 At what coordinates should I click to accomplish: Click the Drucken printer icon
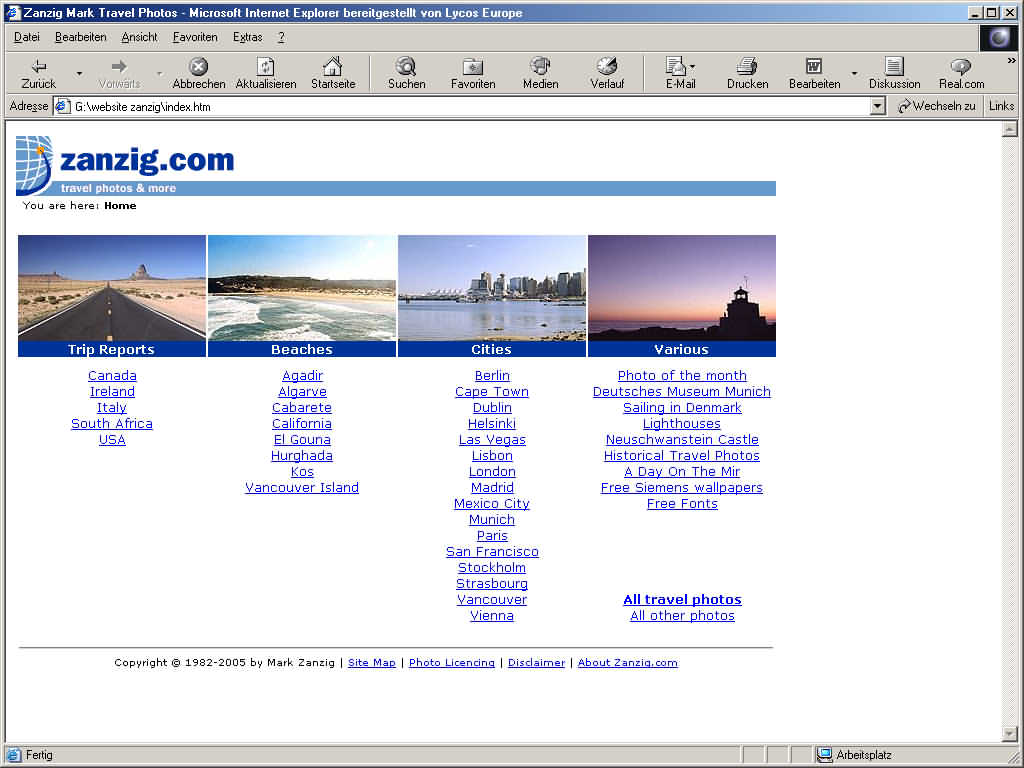[x=747, y=67]
